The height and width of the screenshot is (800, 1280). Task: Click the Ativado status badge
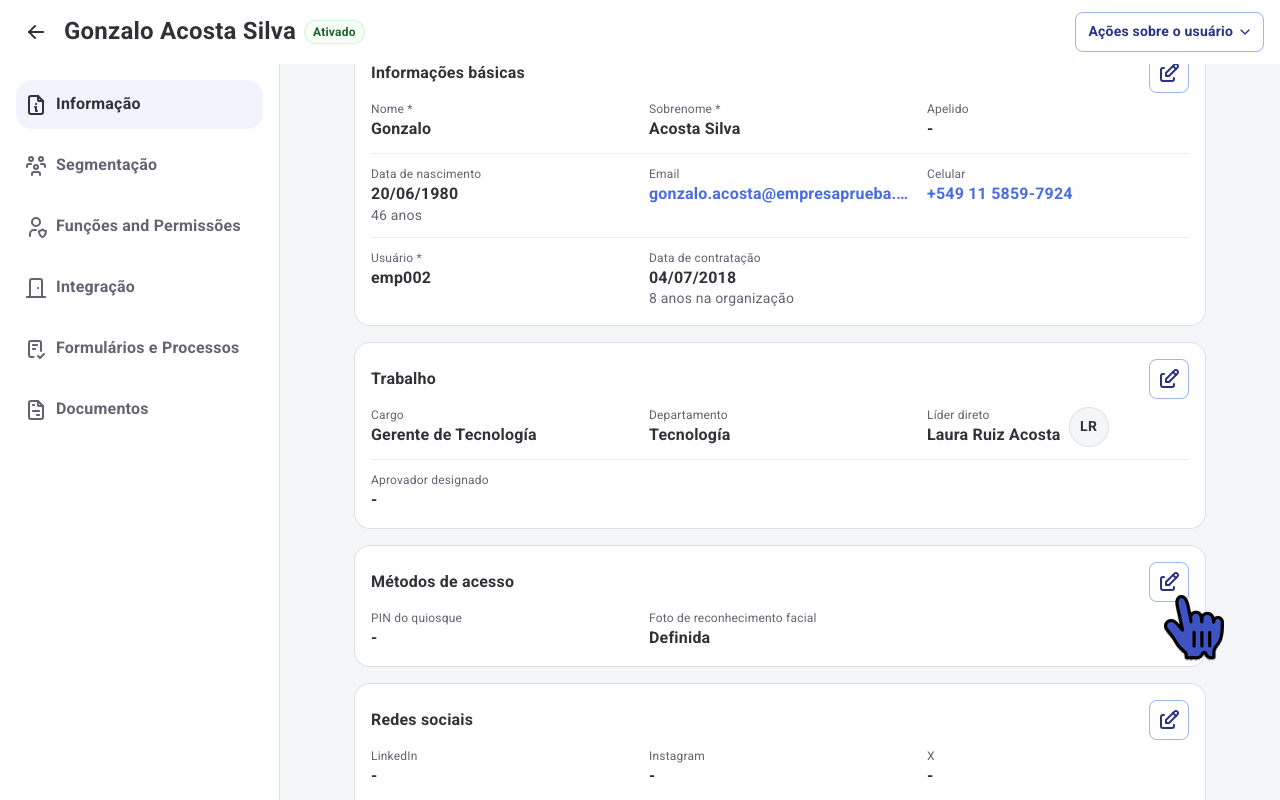(334, 32)
